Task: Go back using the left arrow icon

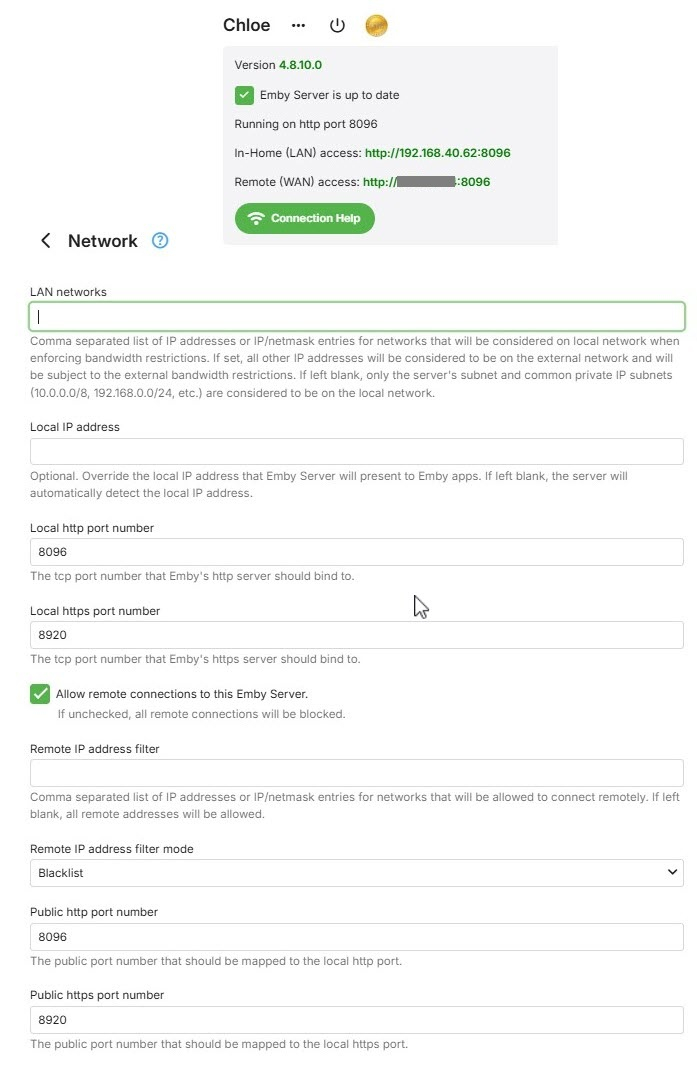Action: (x=45, y=241)
